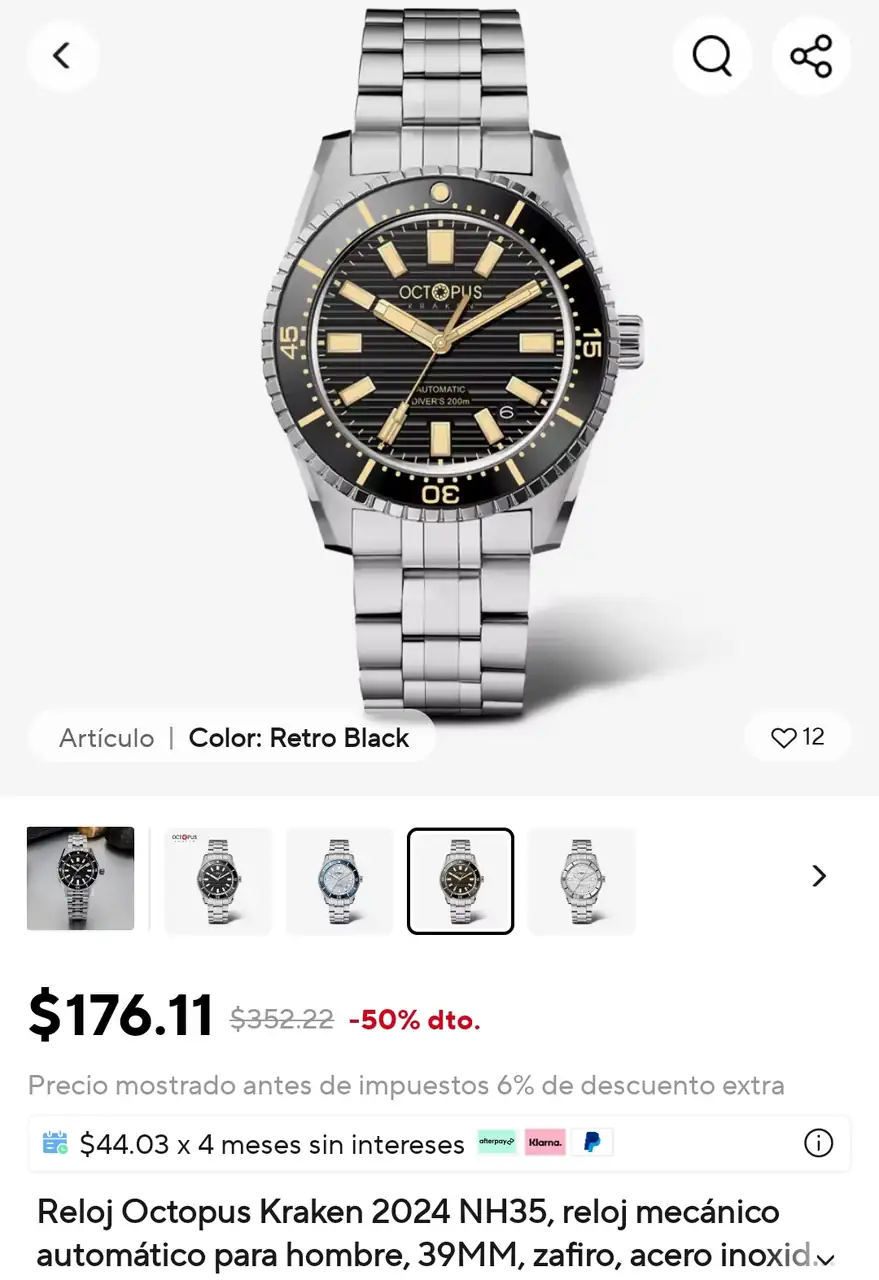
Task: Open search using the magnifier icon
Action: (x=712, y=56)
